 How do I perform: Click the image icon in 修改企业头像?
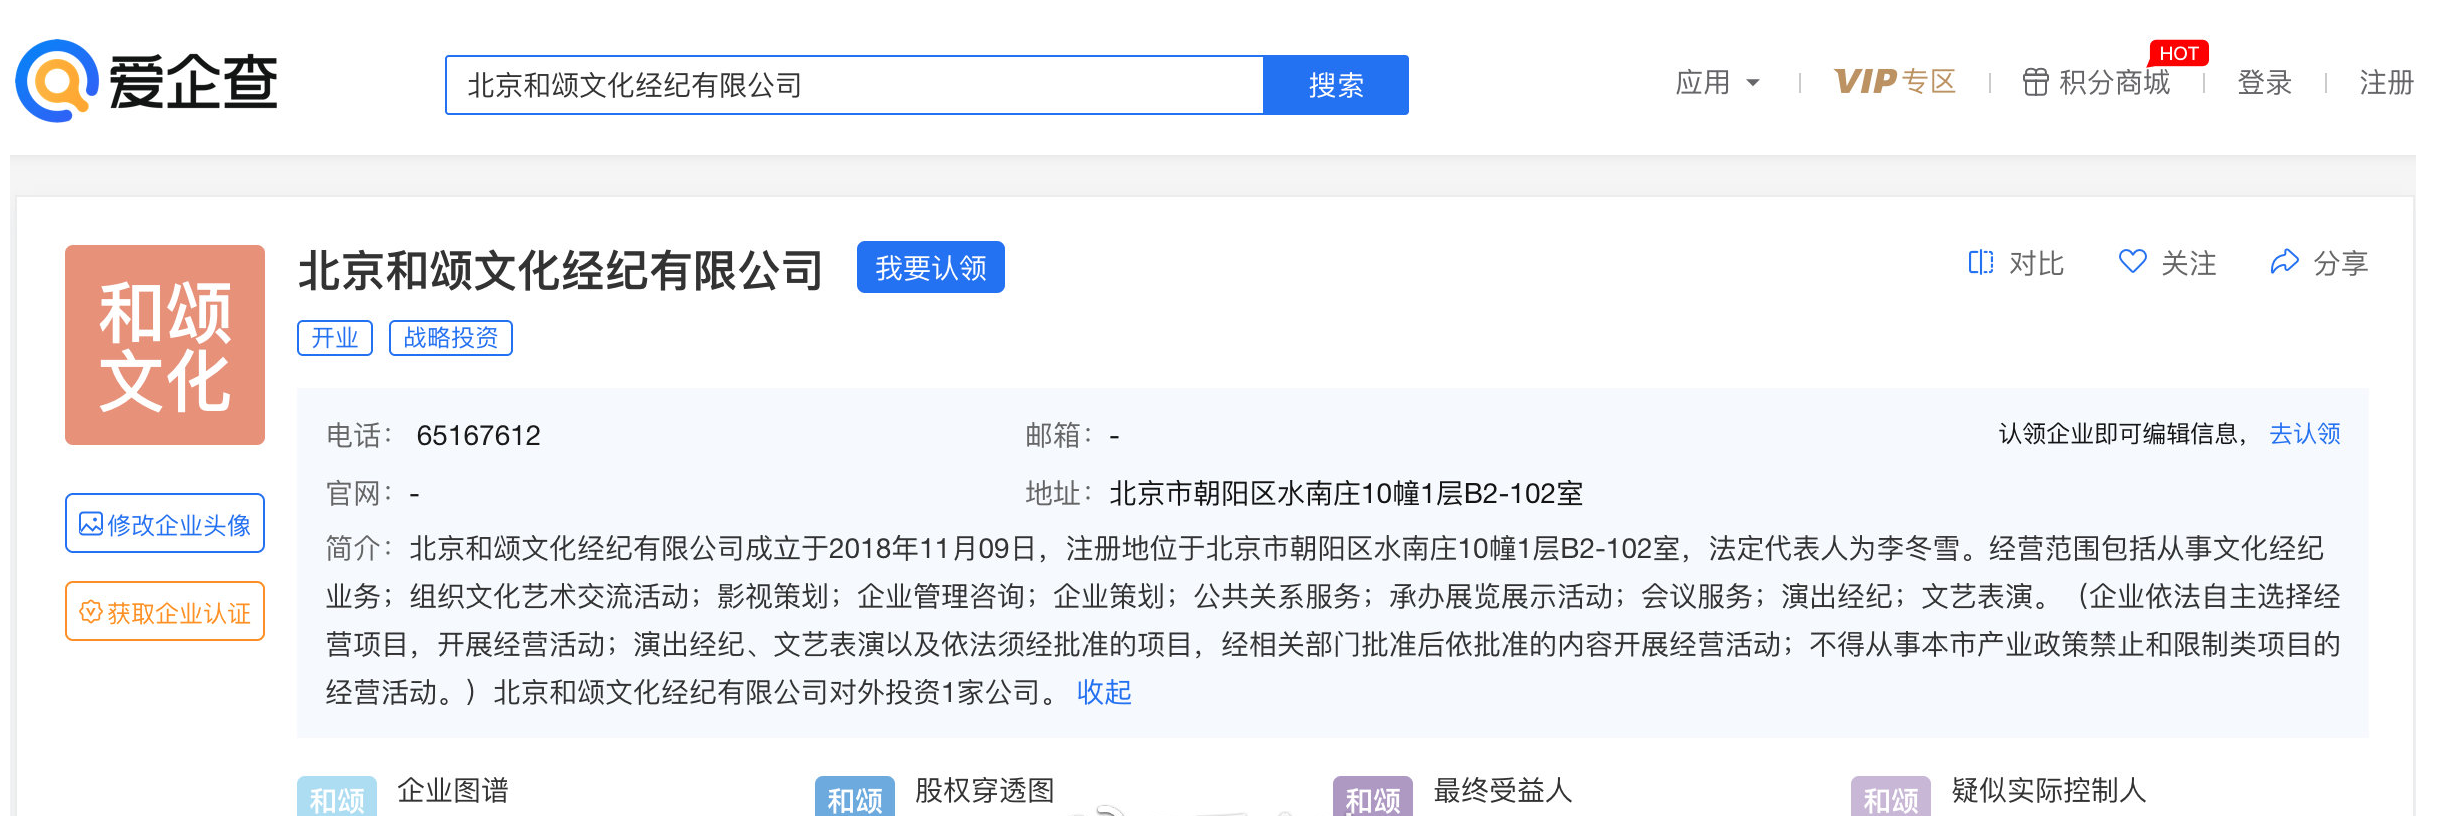click(x=90, y=524)
